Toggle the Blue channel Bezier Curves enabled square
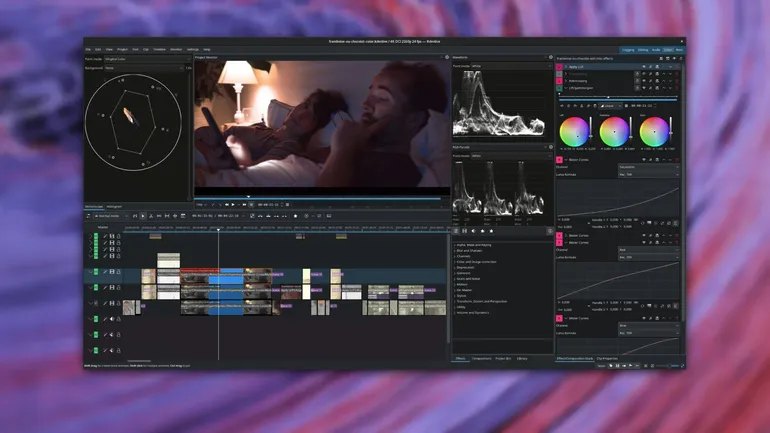The image size is (770, 433). pyautogui.click(x=559, y=319)
